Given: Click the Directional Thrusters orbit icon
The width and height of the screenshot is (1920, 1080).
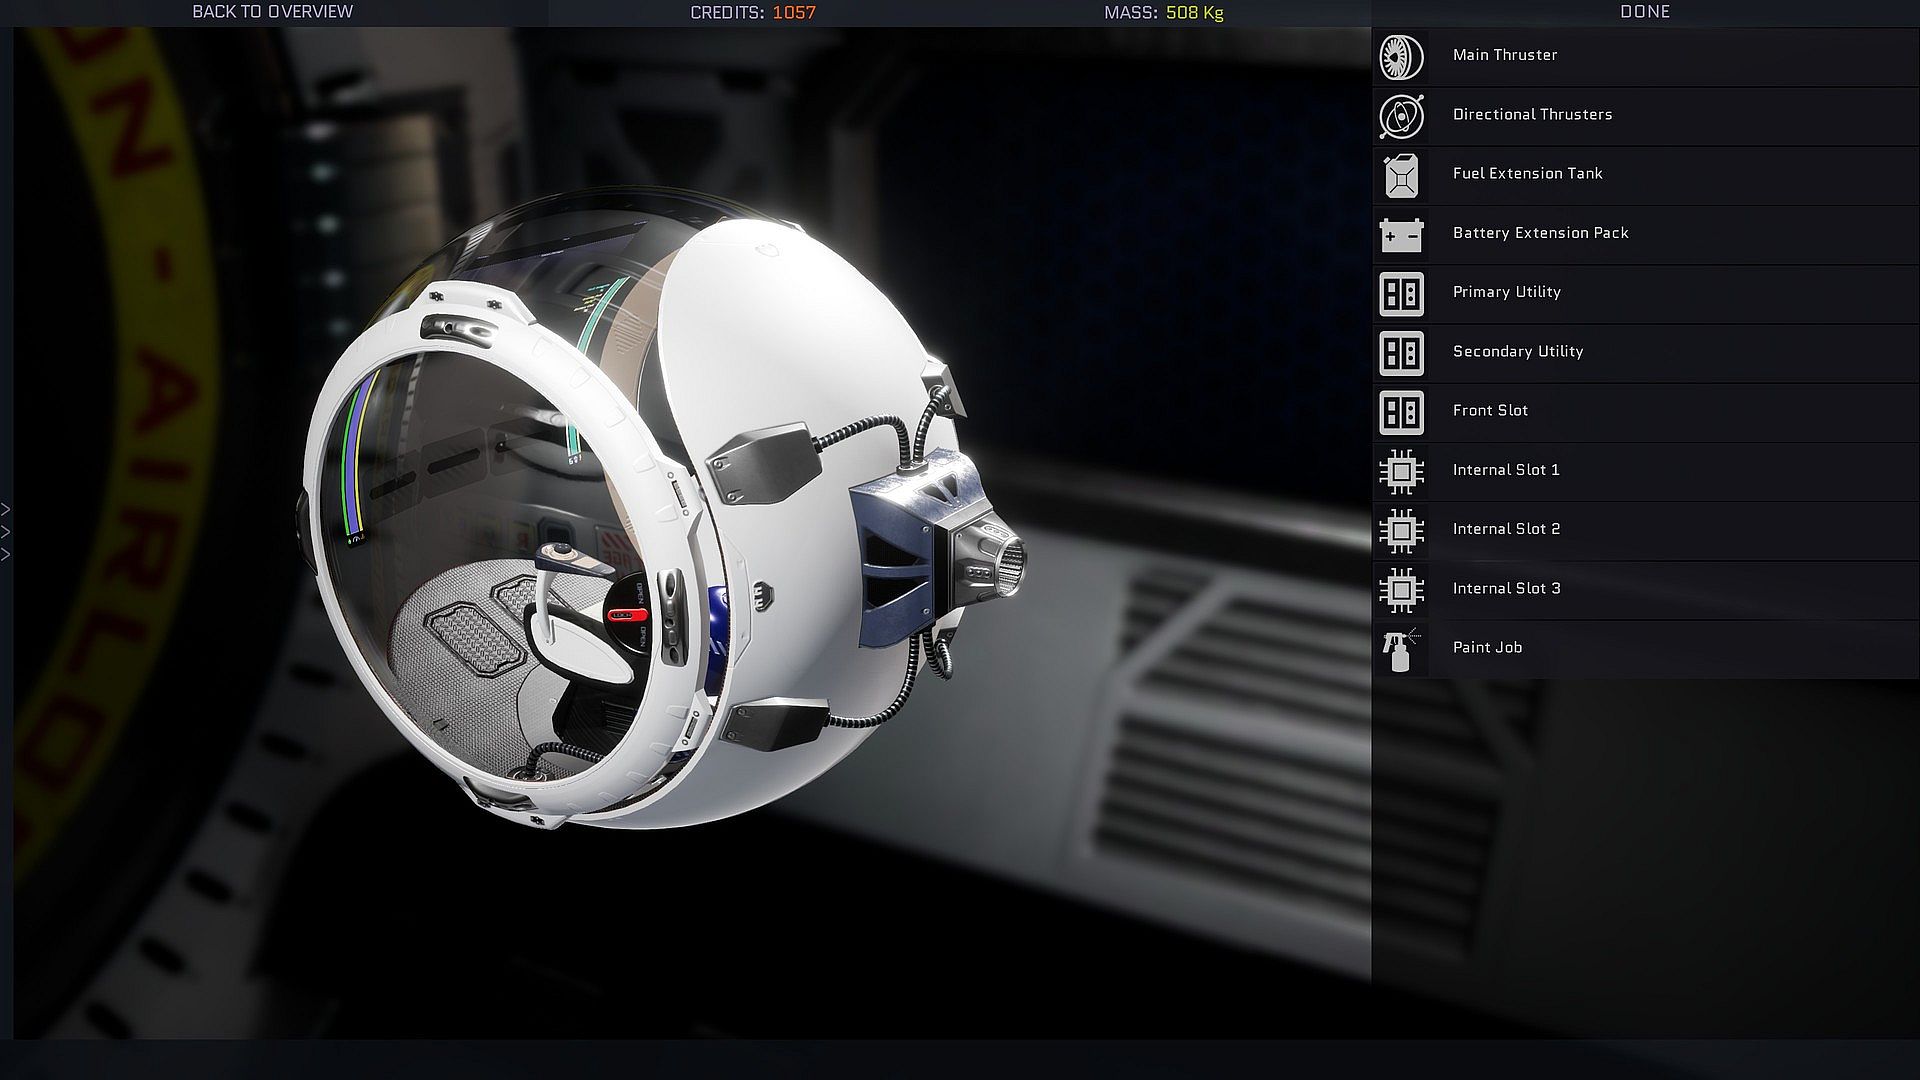Looking at the screenshot, I should pos(1401,117).
